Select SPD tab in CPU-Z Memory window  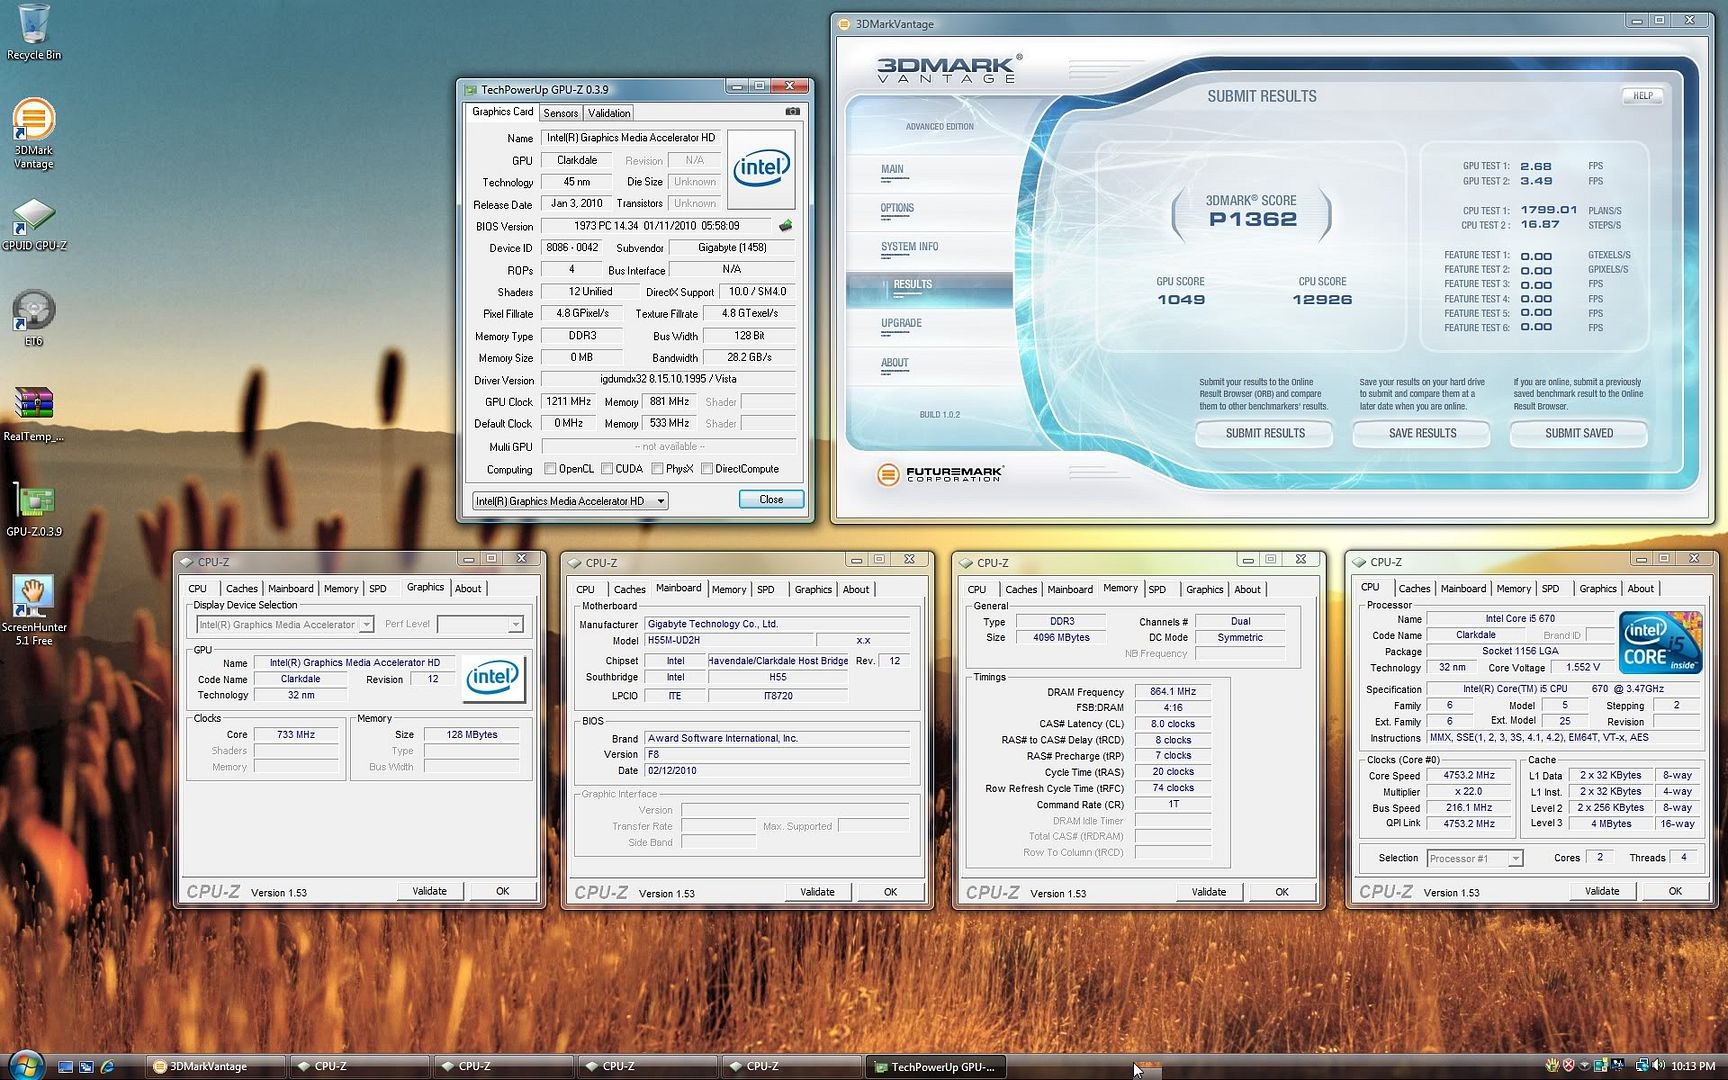pos(1157,590)
